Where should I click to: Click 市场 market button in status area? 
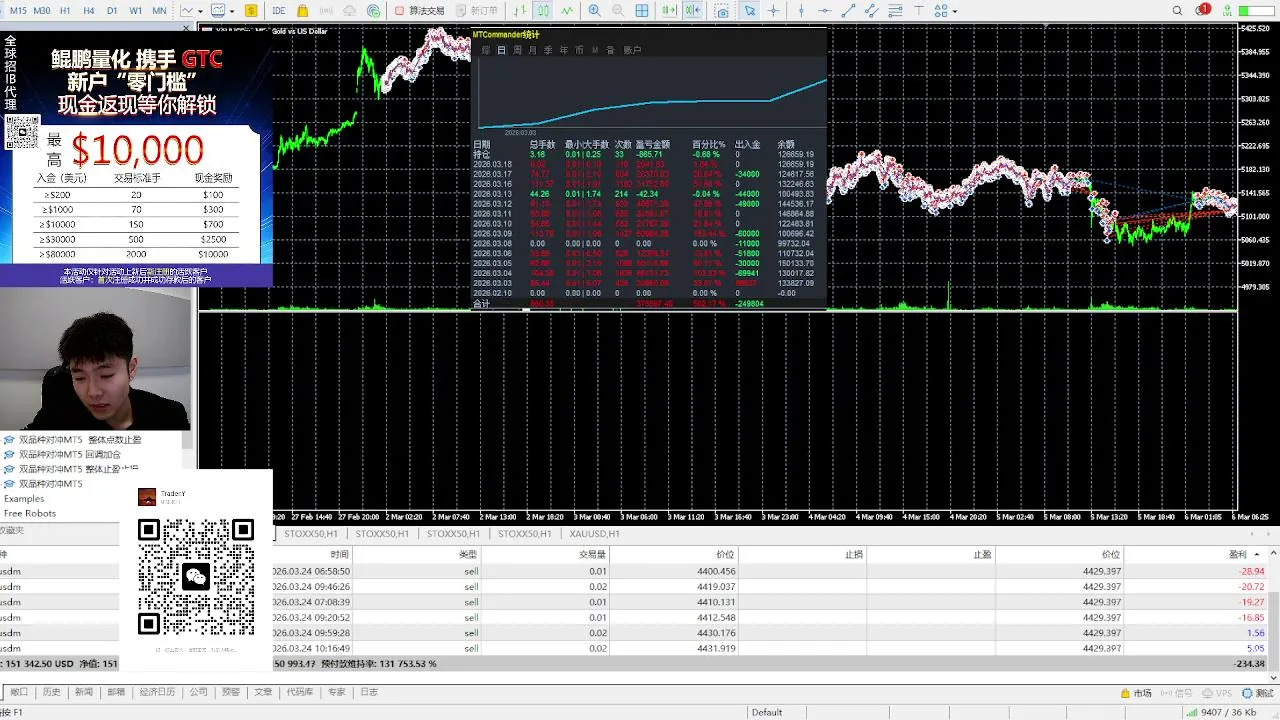coord(1137,692)
